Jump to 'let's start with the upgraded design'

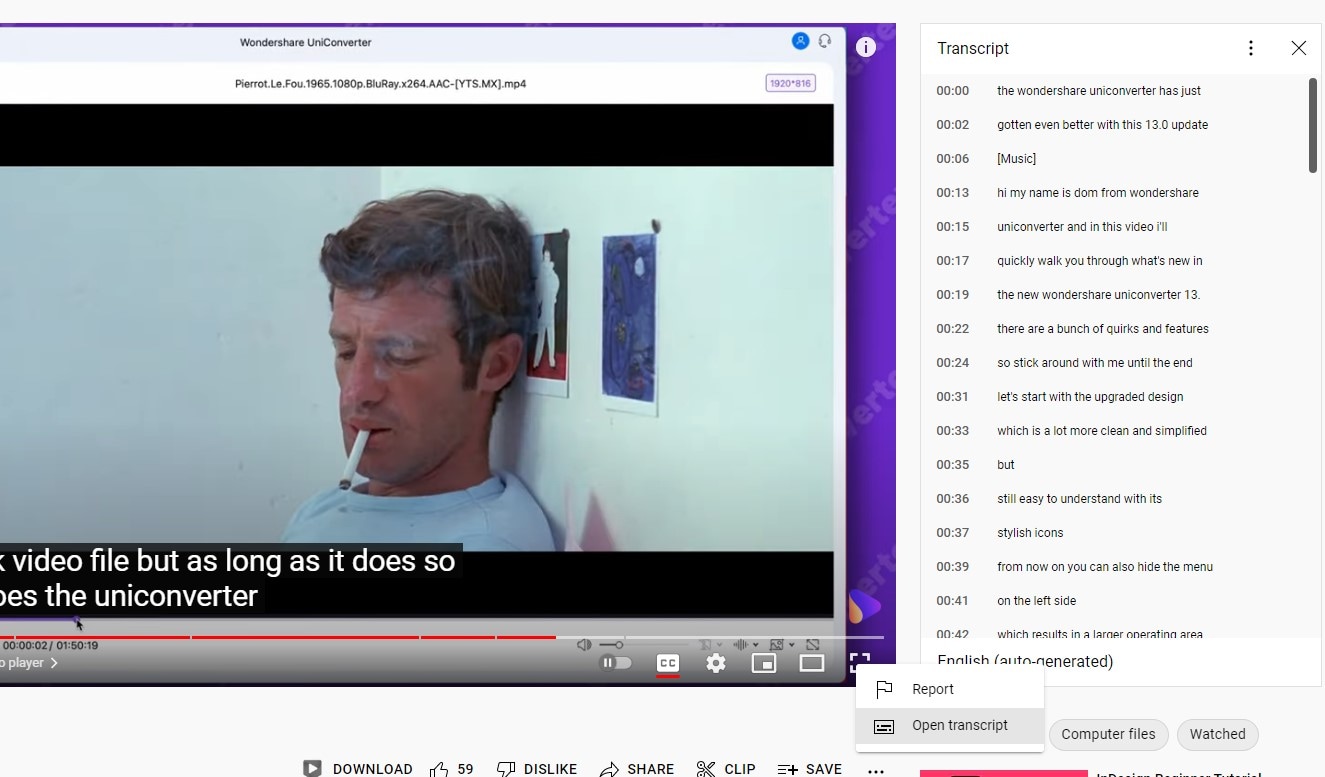[1114, 397]
